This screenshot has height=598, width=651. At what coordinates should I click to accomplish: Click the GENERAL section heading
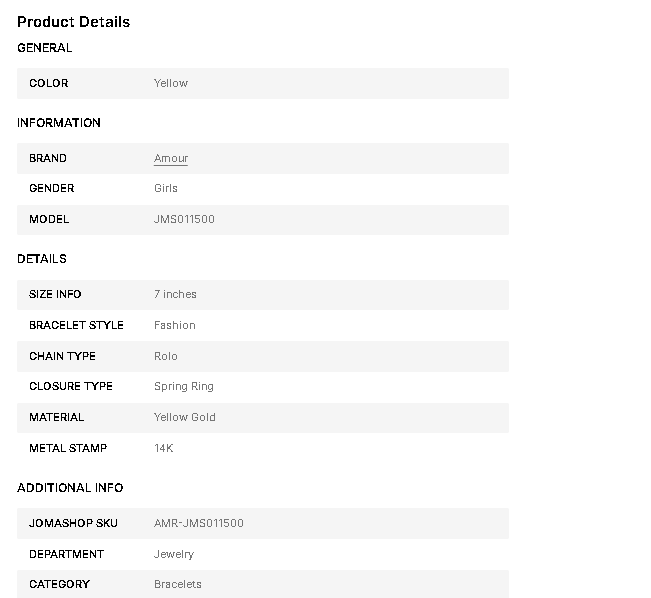point(45,47)
